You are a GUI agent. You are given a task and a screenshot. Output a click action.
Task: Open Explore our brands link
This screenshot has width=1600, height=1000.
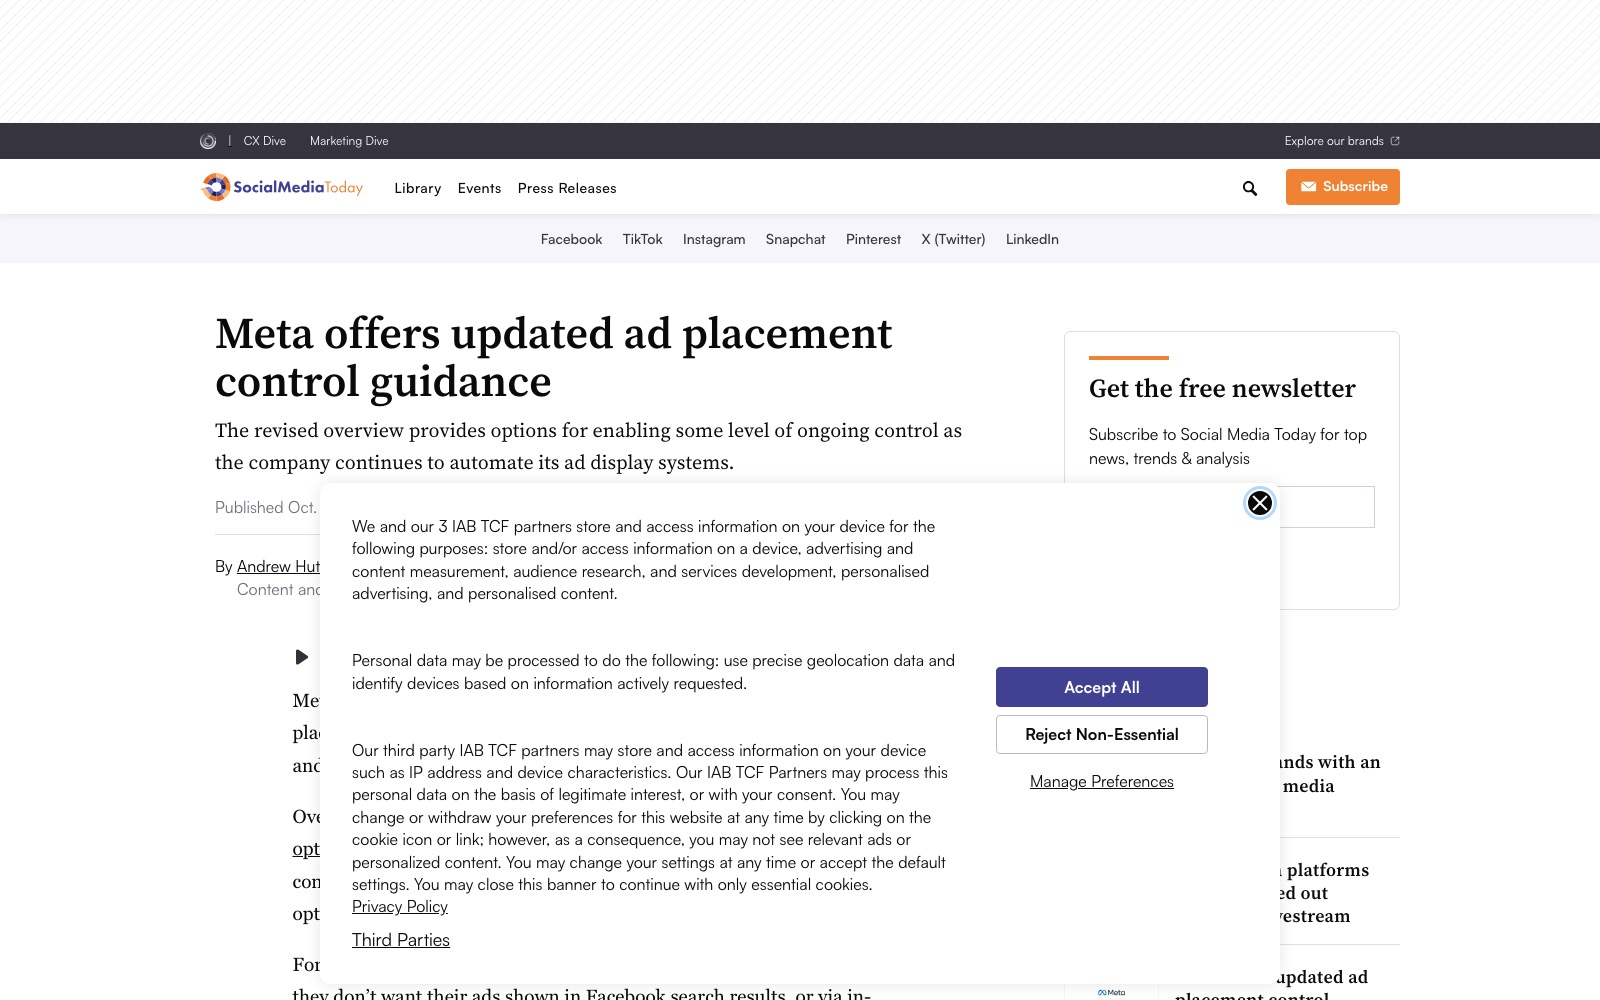pos(1342,141)
